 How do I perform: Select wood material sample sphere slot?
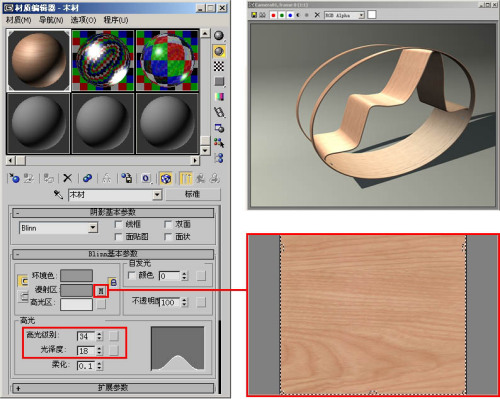point(39,60)
